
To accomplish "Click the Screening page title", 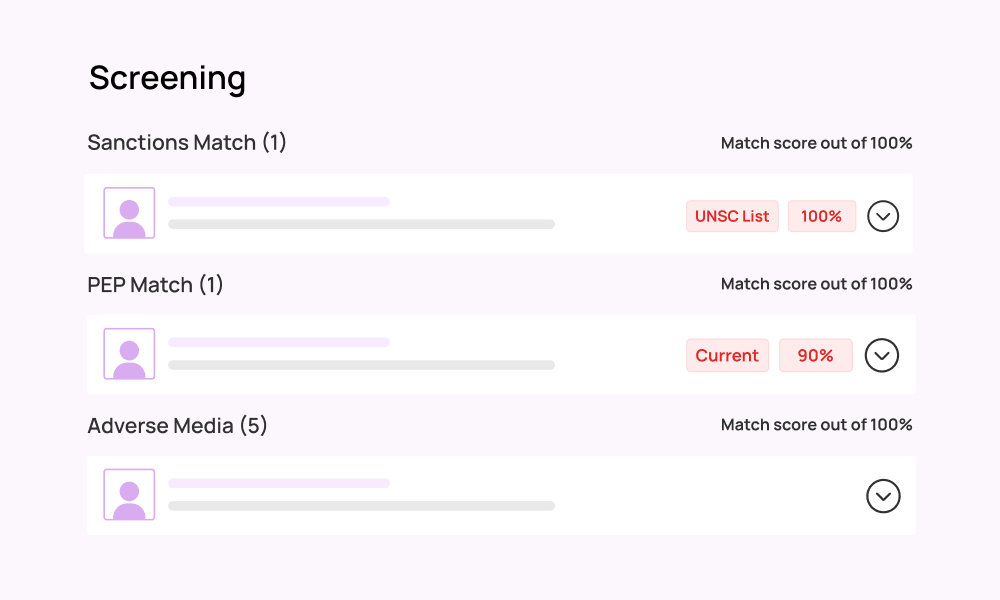I will (x=167, y=78).
